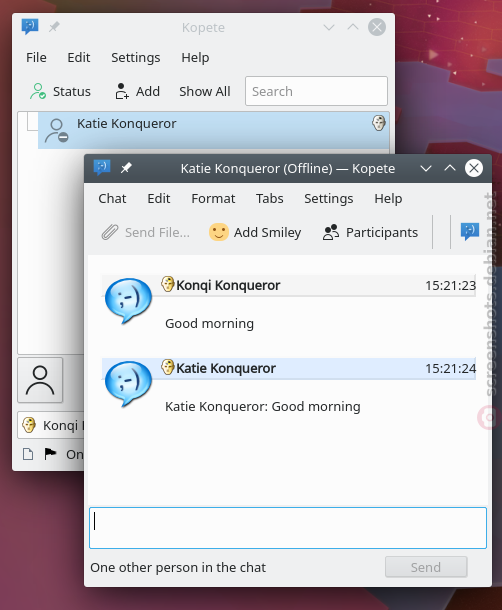Viewport: 502px width, 610px height.
Task: Click the Konqi identity account icon
Action: click(29, 425)
